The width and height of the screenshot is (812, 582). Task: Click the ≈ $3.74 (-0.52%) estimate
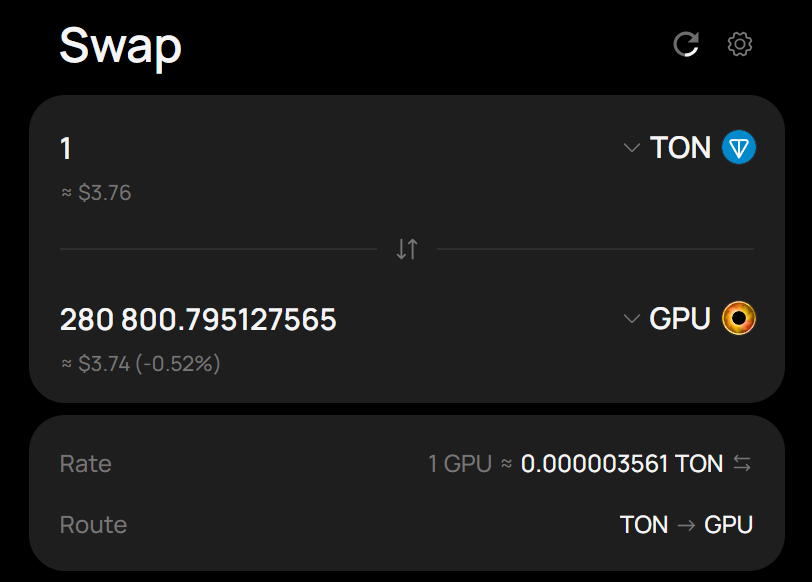141,363
